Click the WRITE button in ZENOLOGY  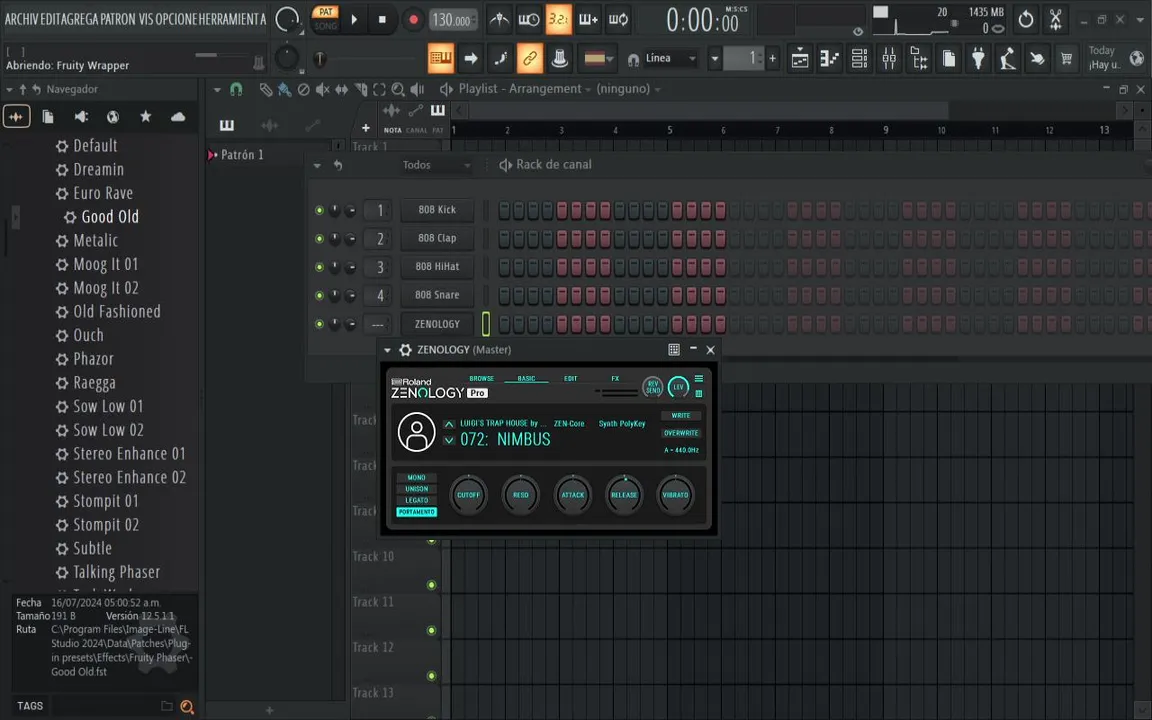681,416
